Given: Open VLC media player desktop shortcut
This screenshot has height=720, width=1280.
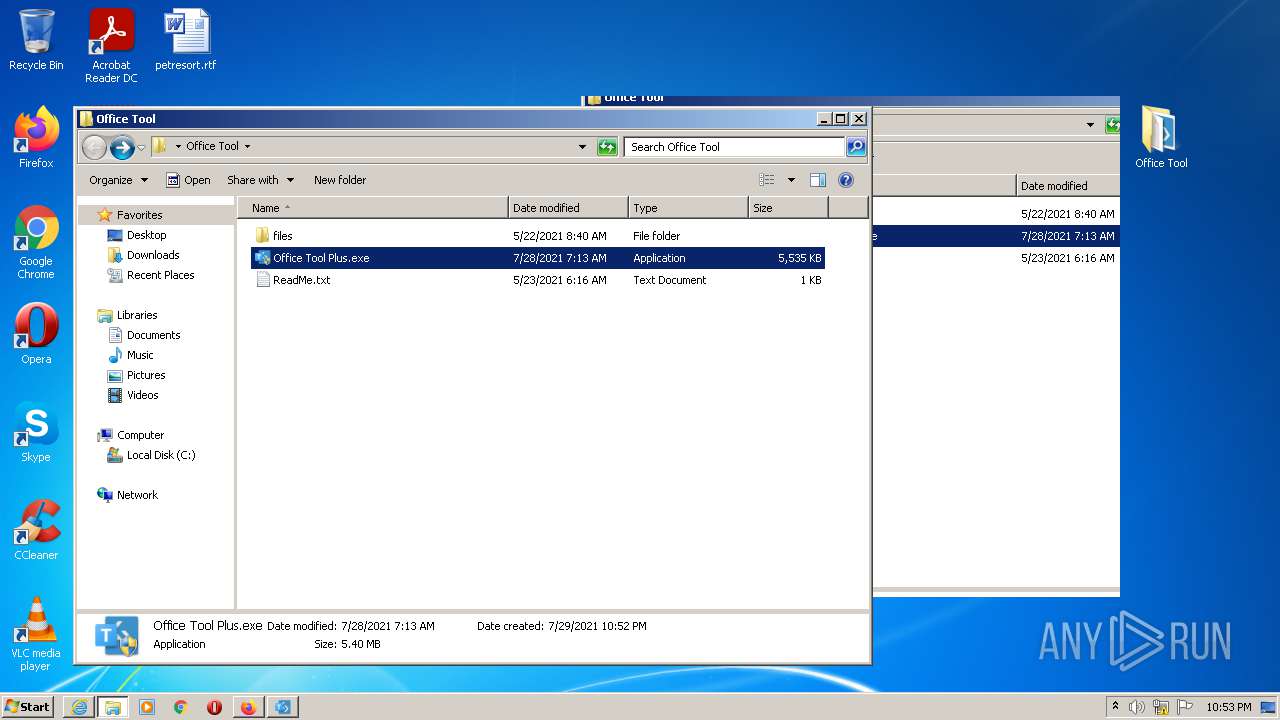Looking at the screenshot, I should [36, 634].
